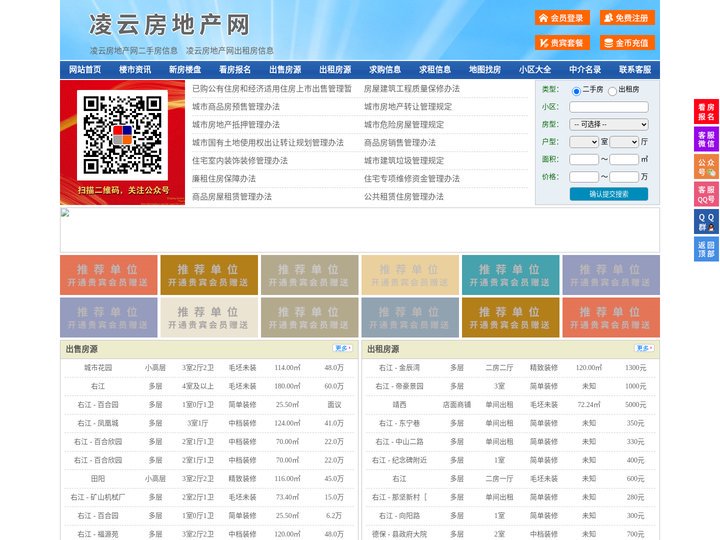720x540 pixels.
Task: Click the broken image icon banner
Action: point(360,230)
